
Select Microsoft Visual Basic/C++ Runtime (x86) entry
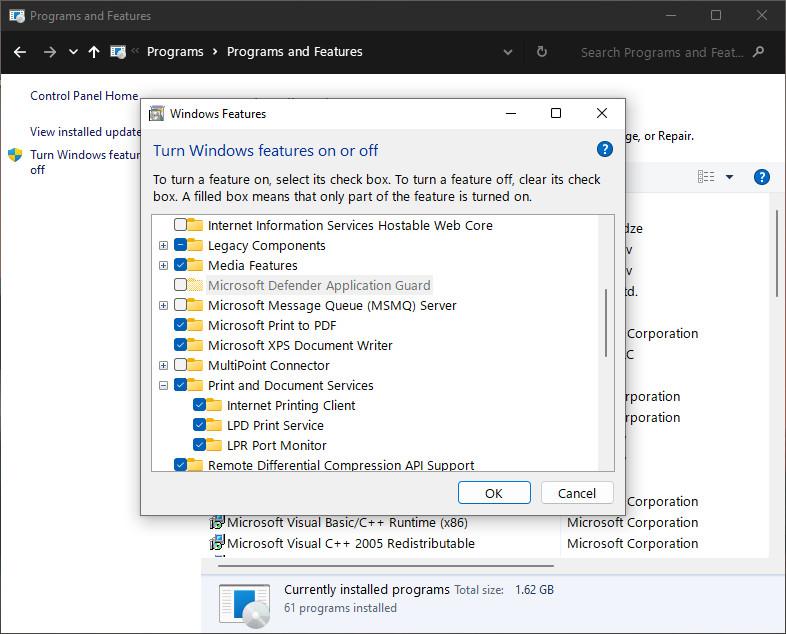pos(347,522)
